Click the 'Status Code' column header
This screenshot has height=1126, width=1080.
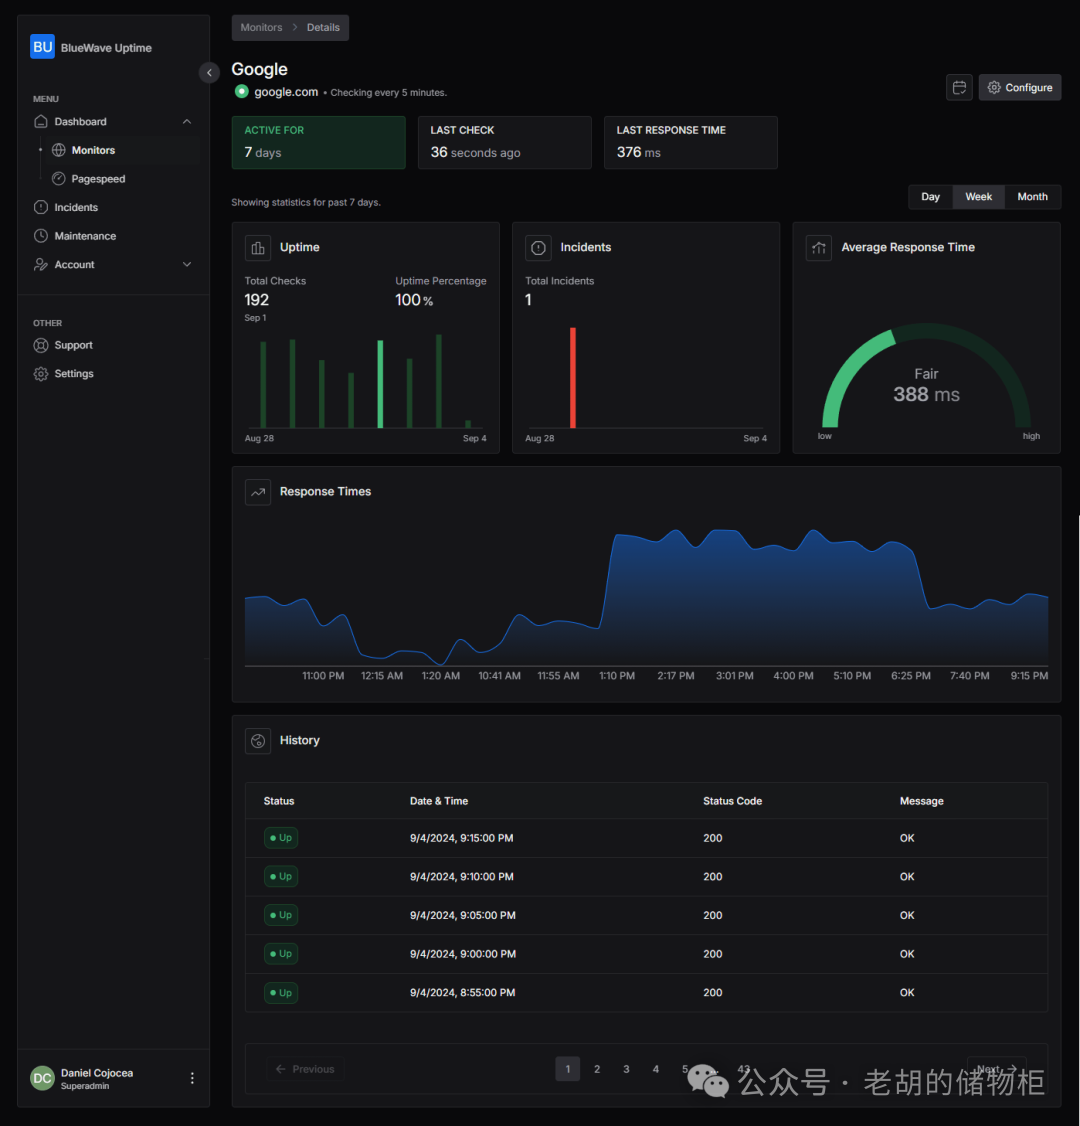(732, 801)
